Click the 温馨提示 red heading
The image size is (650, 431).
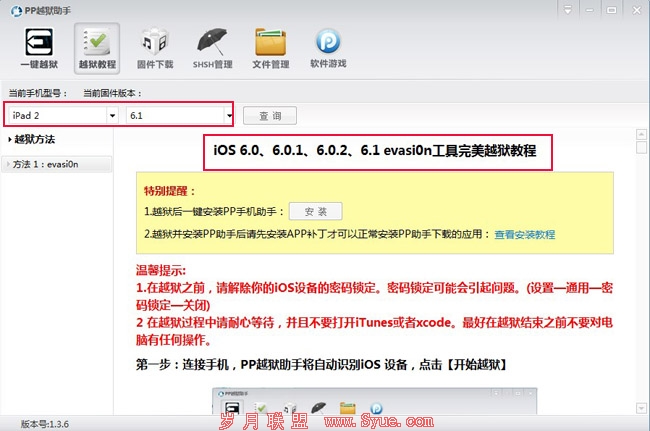pos(161,271)
